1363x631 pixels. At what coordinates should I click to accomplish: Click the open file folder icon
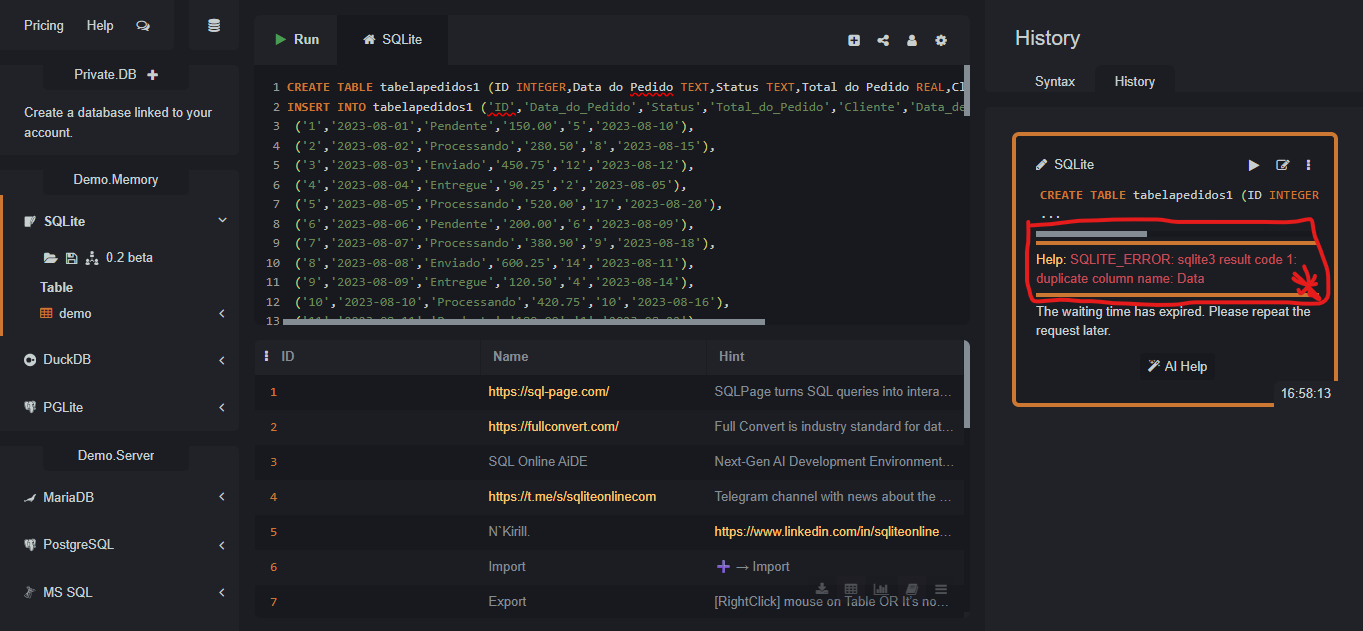[50, 258]
